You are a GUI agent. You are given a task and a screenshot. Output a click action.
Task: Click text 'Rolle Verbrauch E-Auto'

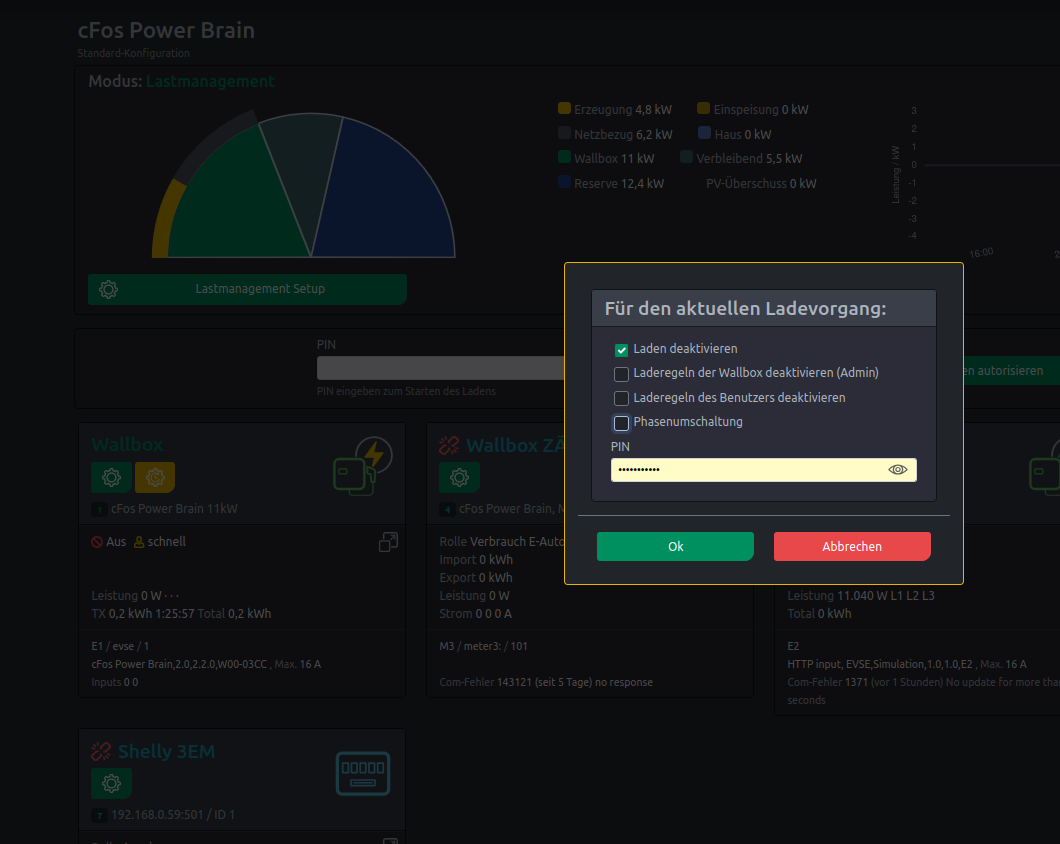point(502,542)
